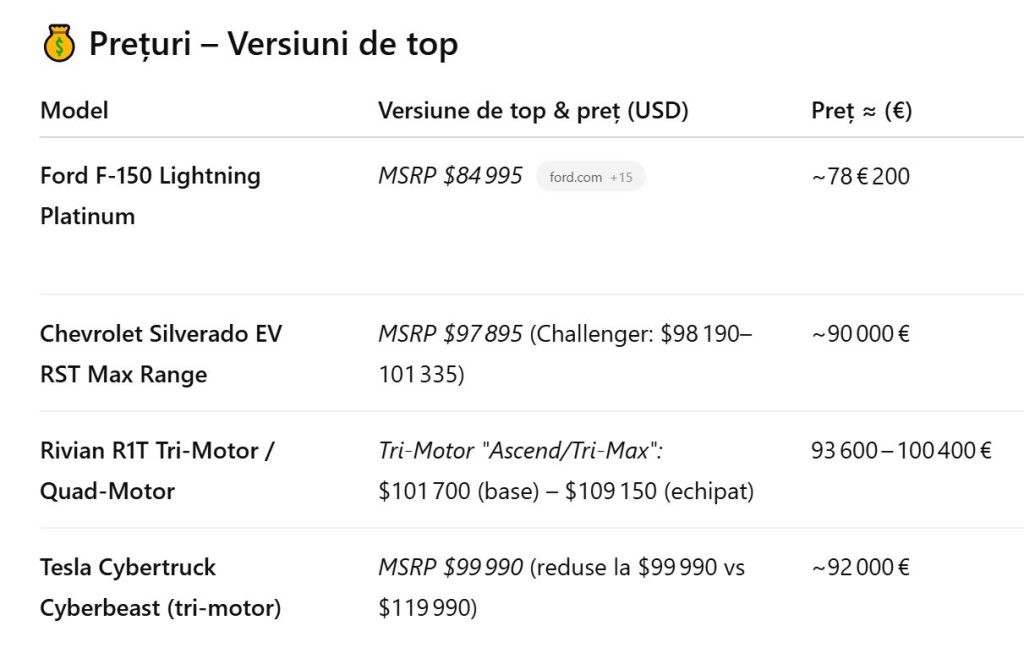The width and height of the screenshot is (1024, 648).
Task: Select the Ford F-150 Lightning Platinum cell
Action: click(x=150, y=195)
